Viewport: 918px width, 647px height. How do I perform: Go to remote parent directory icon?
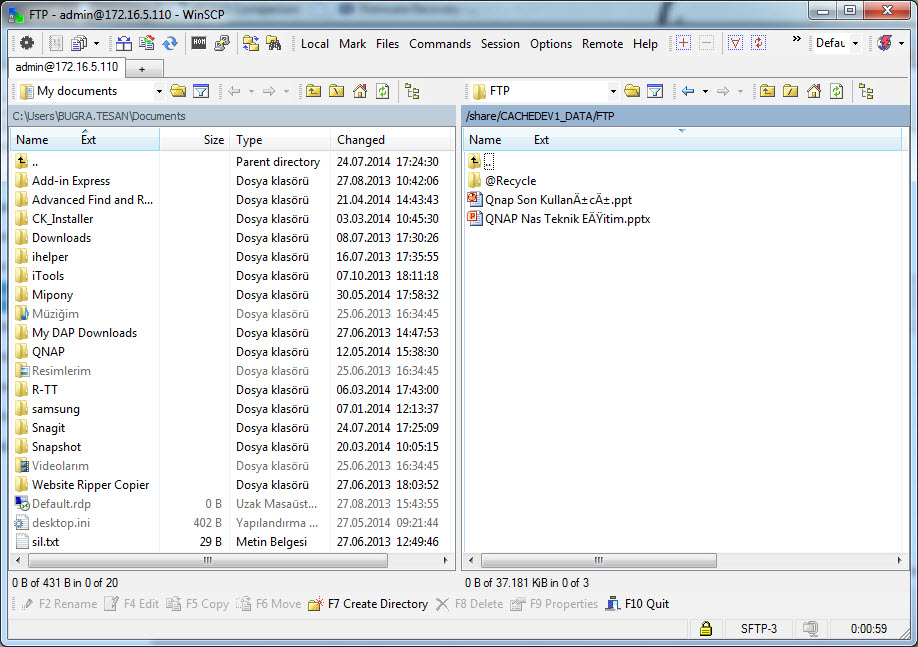[x=768, y=91]
